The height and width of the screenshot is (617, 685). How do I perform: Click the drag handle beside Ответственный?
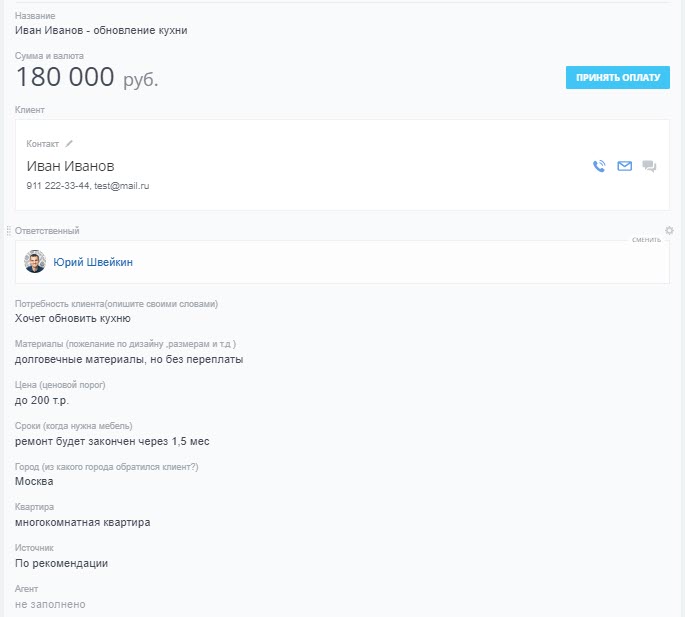pyautogui.click(x=9, y=231)
